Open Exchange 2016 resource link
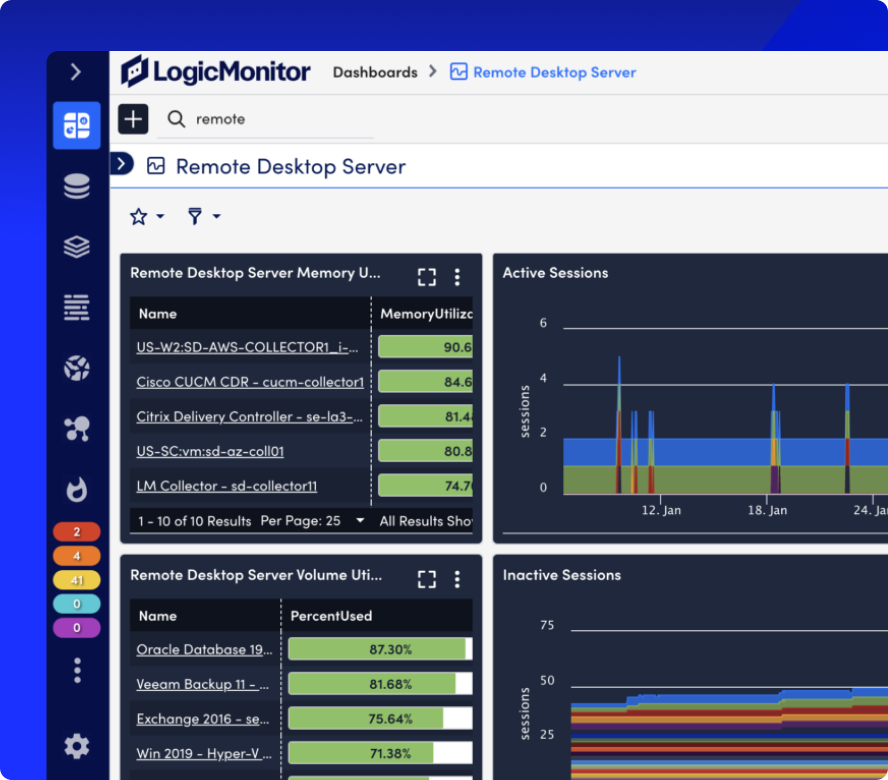 tap(203, 719)
